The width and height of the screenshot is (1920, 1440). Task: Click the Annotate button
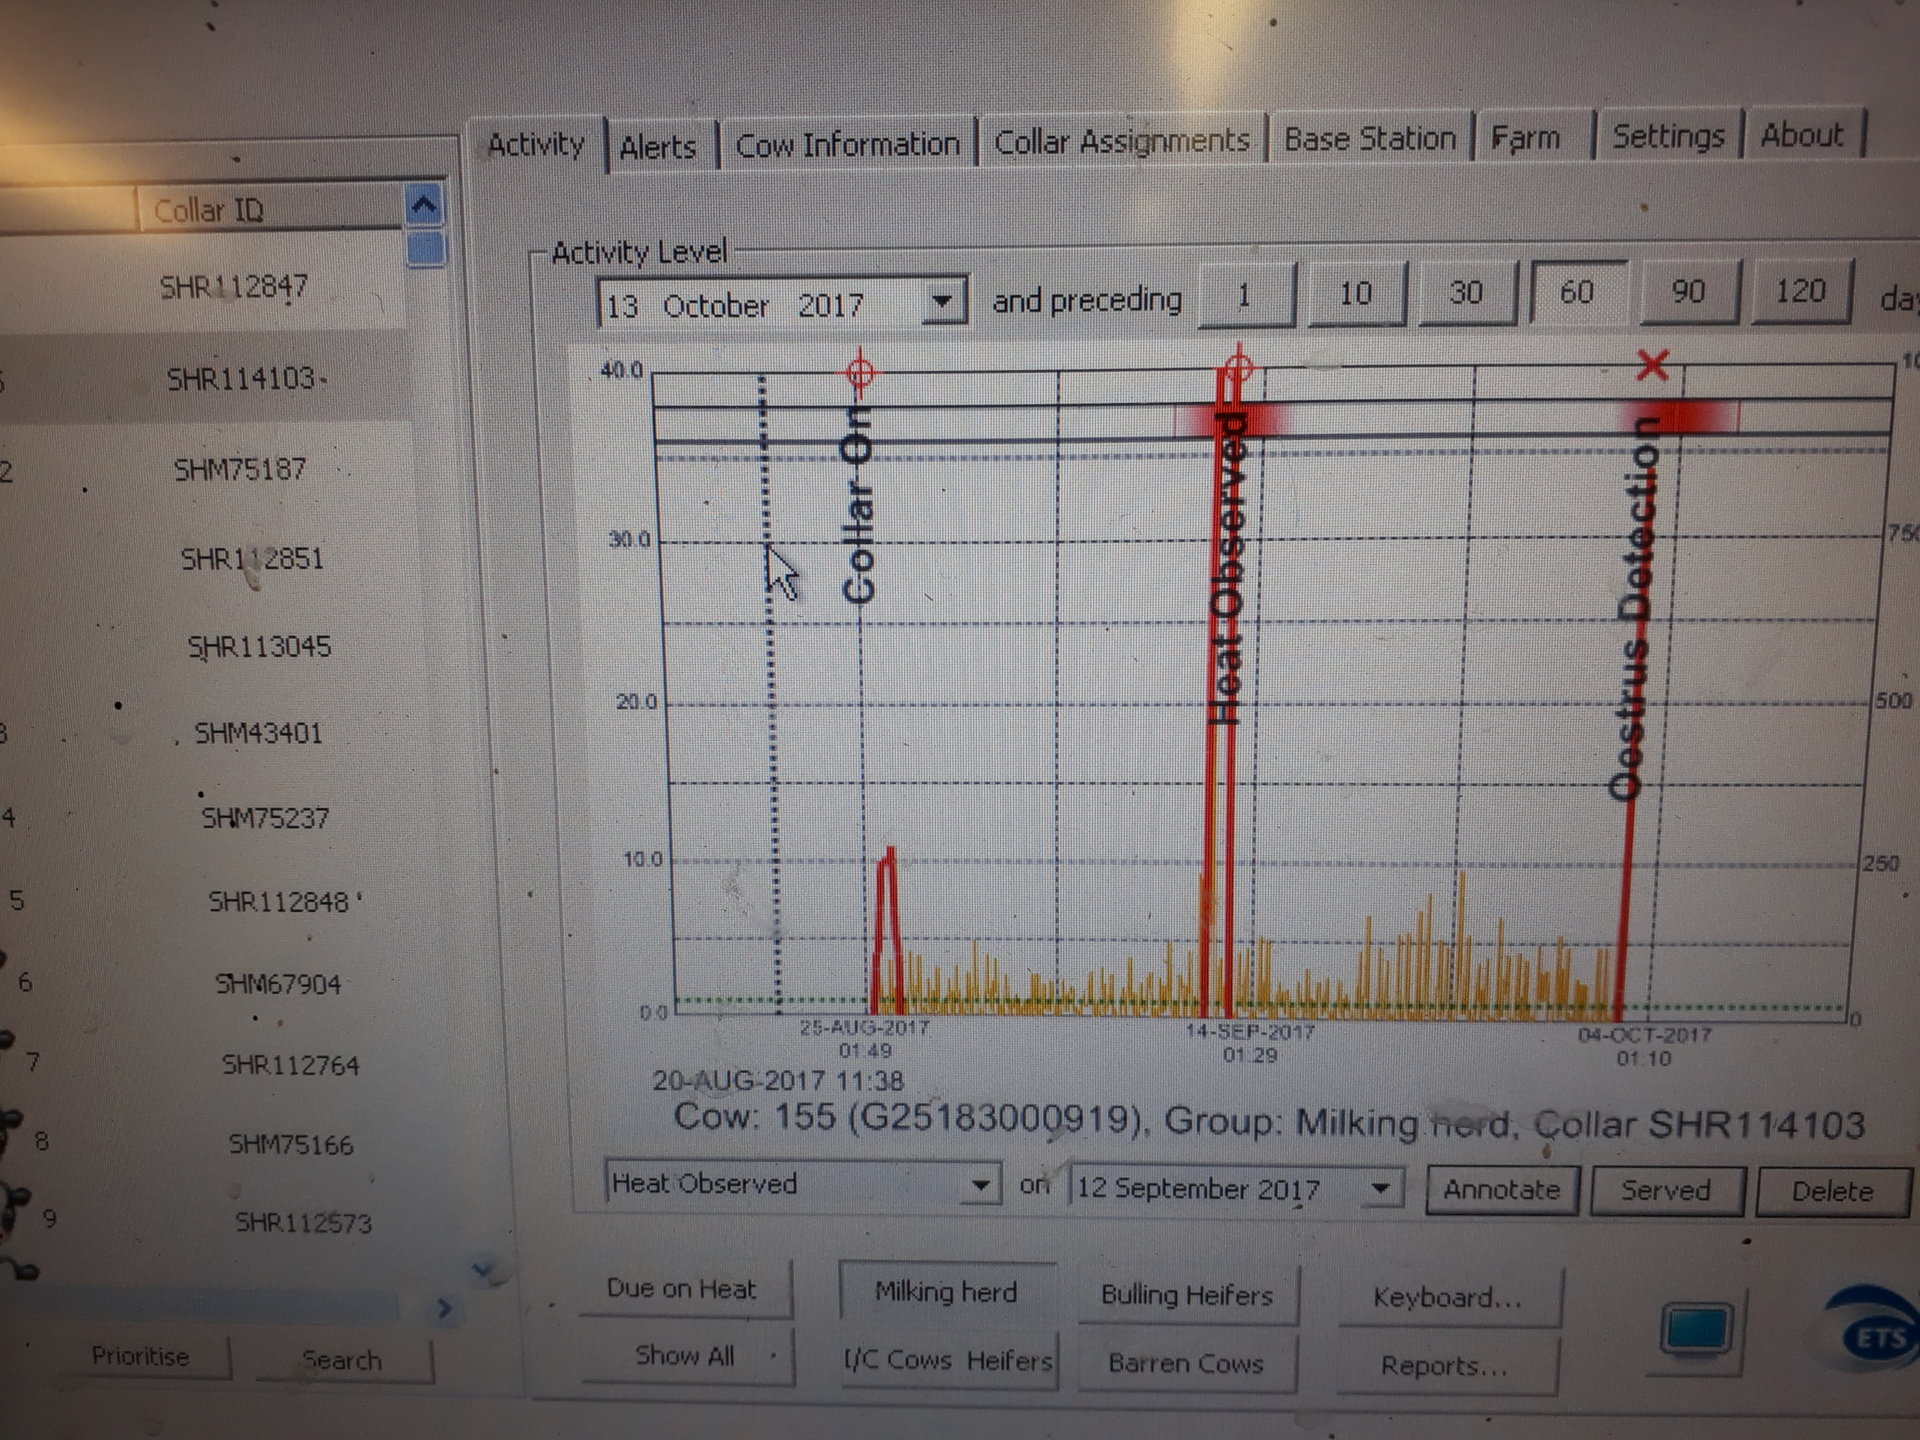[x=1501, y=1190]
